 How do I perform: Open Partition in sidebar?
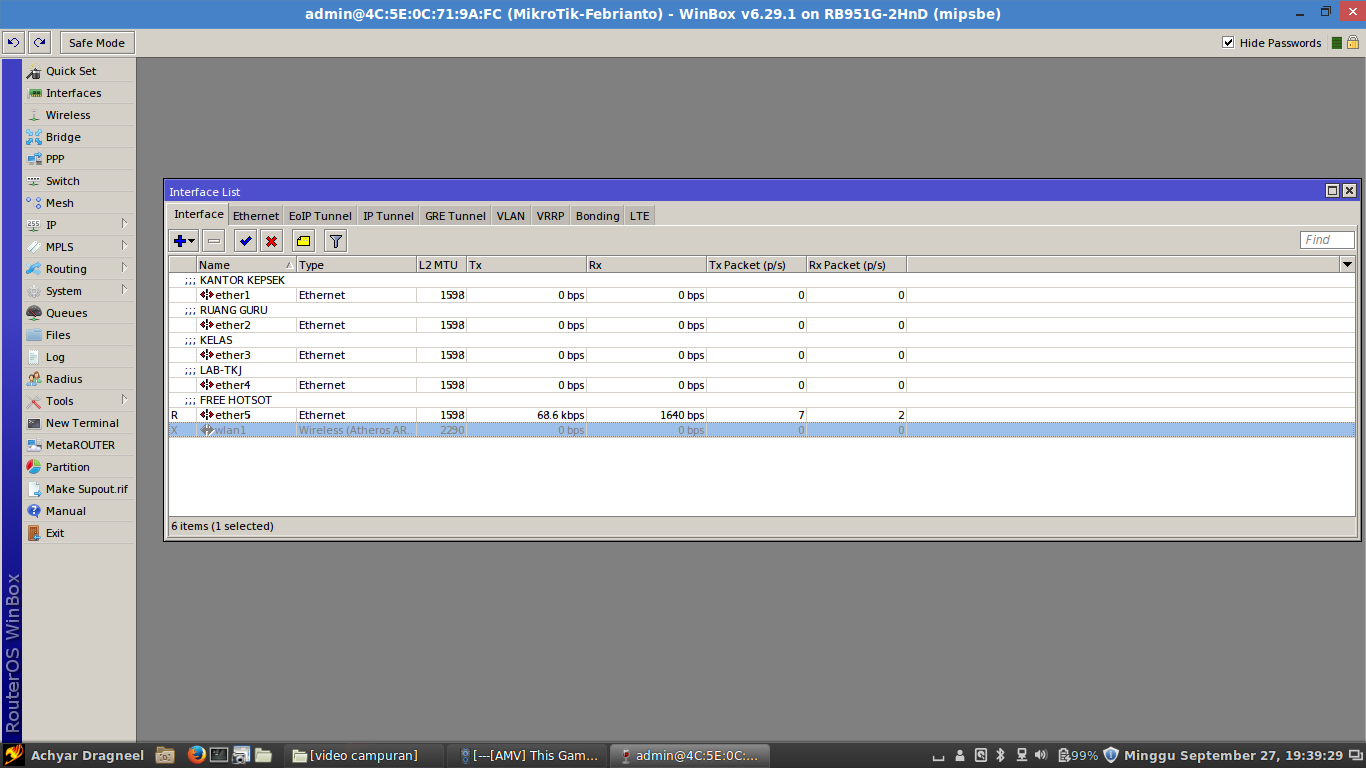[x=78, y=467]
